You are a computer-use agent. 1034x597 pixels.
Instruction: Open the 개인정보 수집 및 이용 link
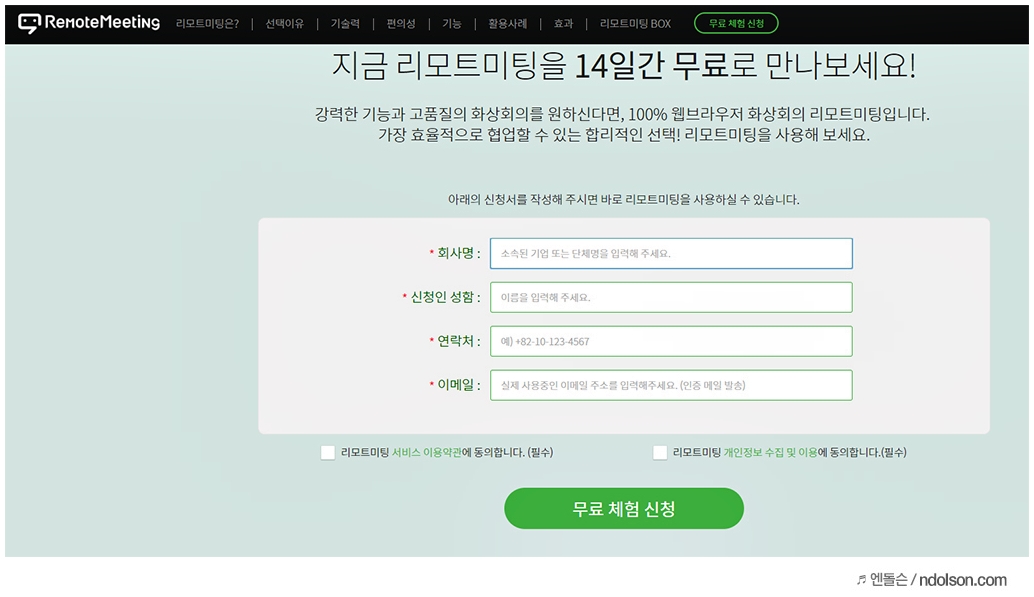(770, 453)
